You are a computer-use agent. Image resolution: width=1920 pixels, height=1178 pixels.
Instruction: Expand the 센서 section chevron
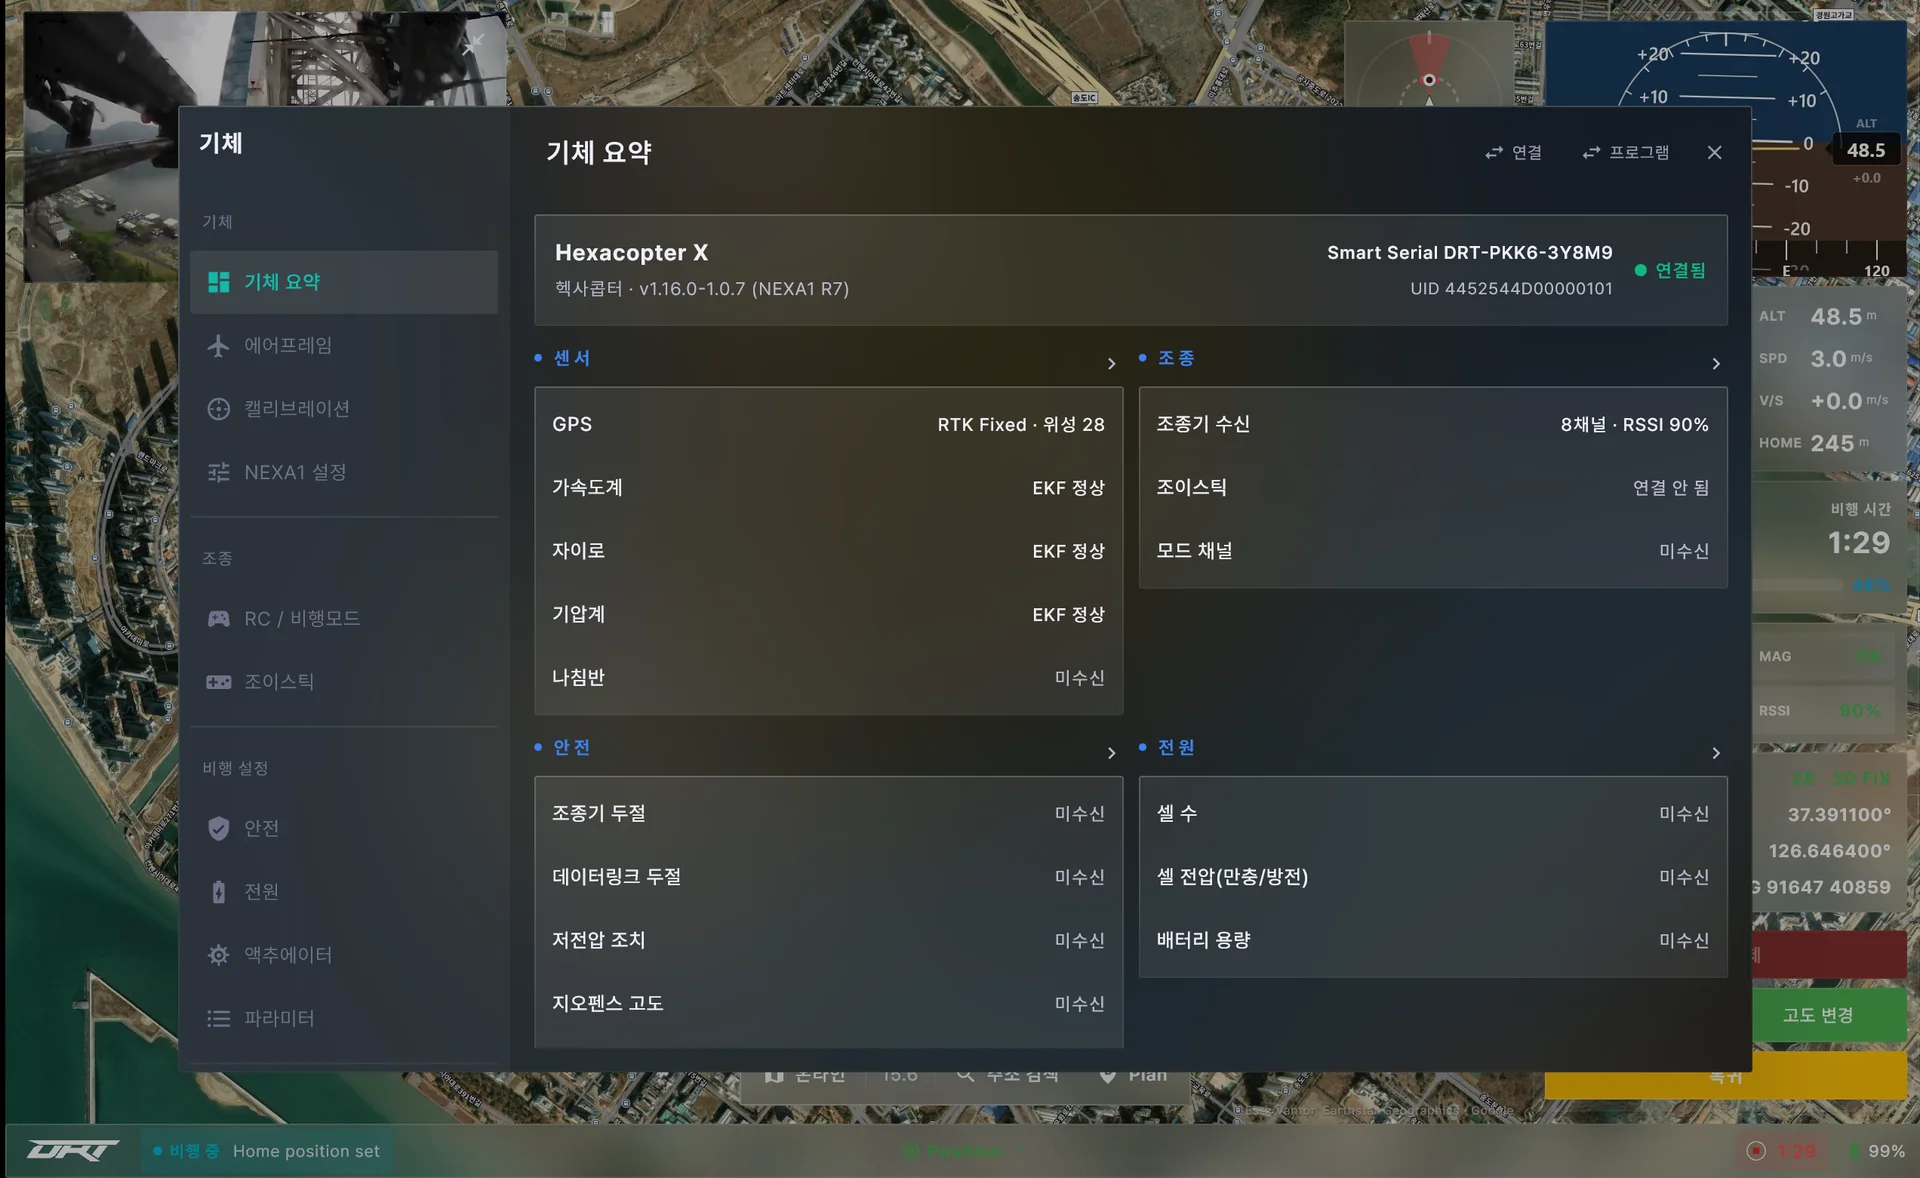coord(1111,363)
